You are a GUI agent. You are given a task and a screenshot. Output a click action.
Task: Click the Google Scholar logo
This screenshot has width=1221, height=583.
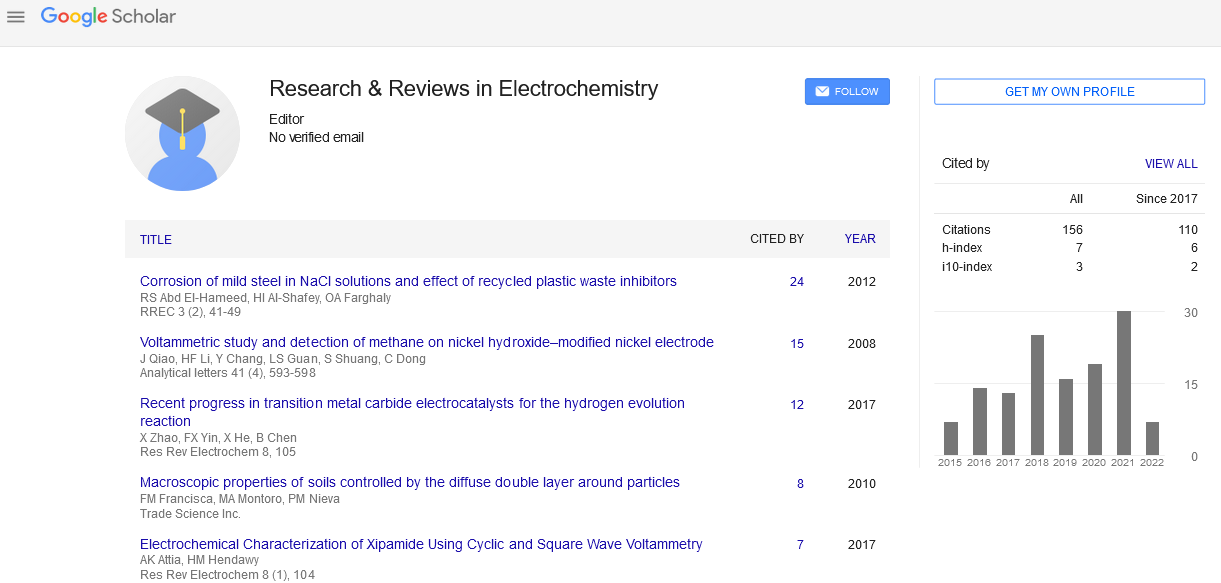(108, 17)
